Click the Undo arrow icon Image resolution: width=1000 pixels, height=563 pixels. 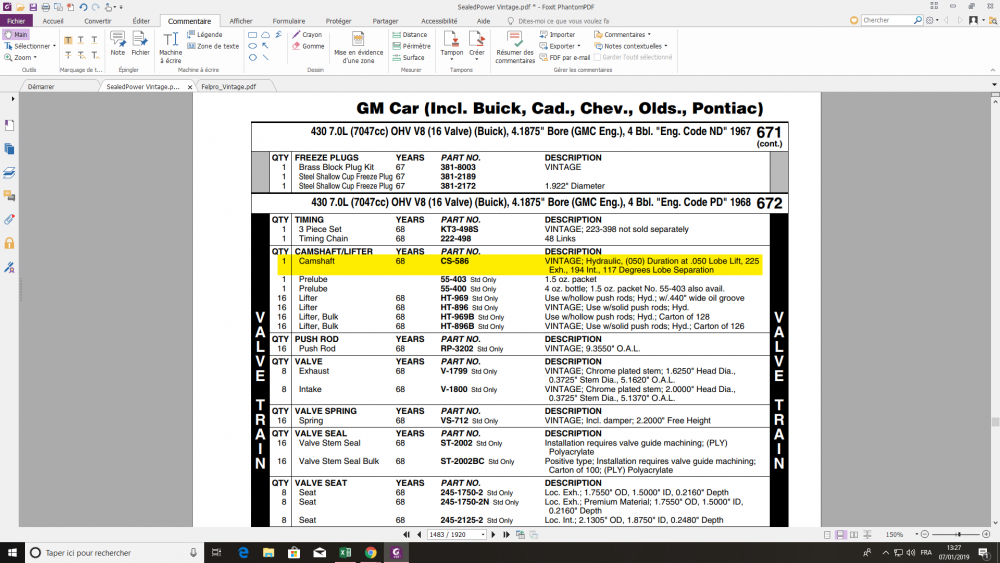tap(83, 7)
